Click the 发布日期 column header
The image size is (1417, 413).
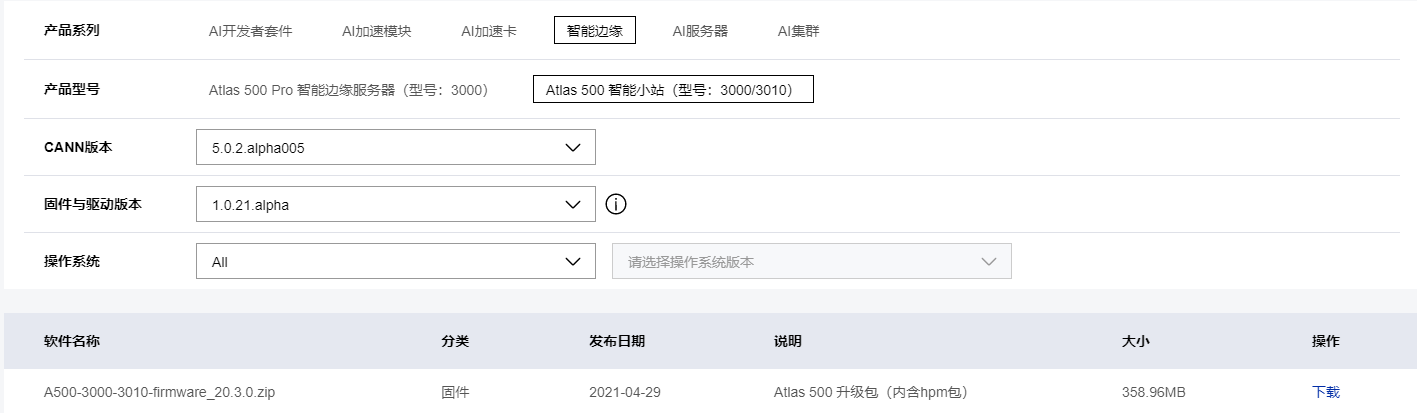[x=617, y=341]
